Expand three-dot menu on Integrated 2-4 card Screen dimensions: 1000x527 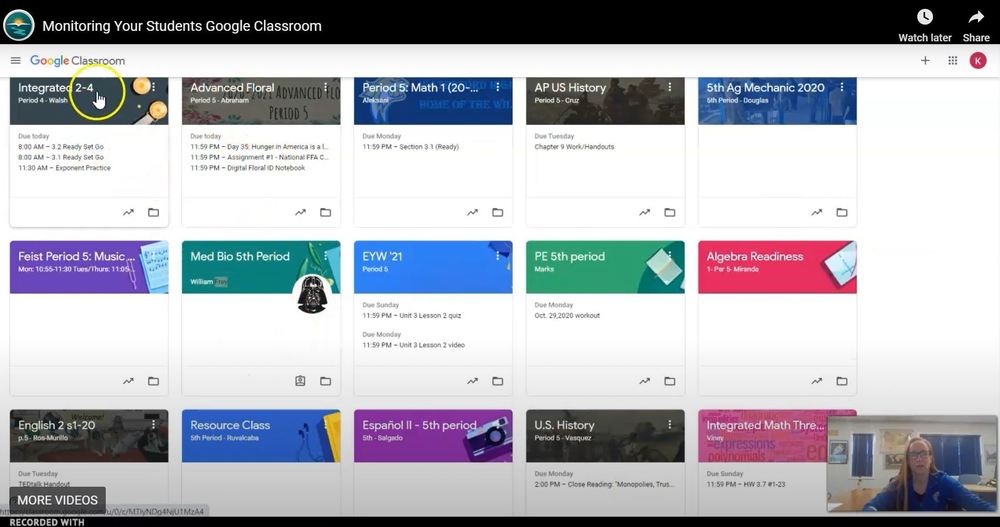153,88
